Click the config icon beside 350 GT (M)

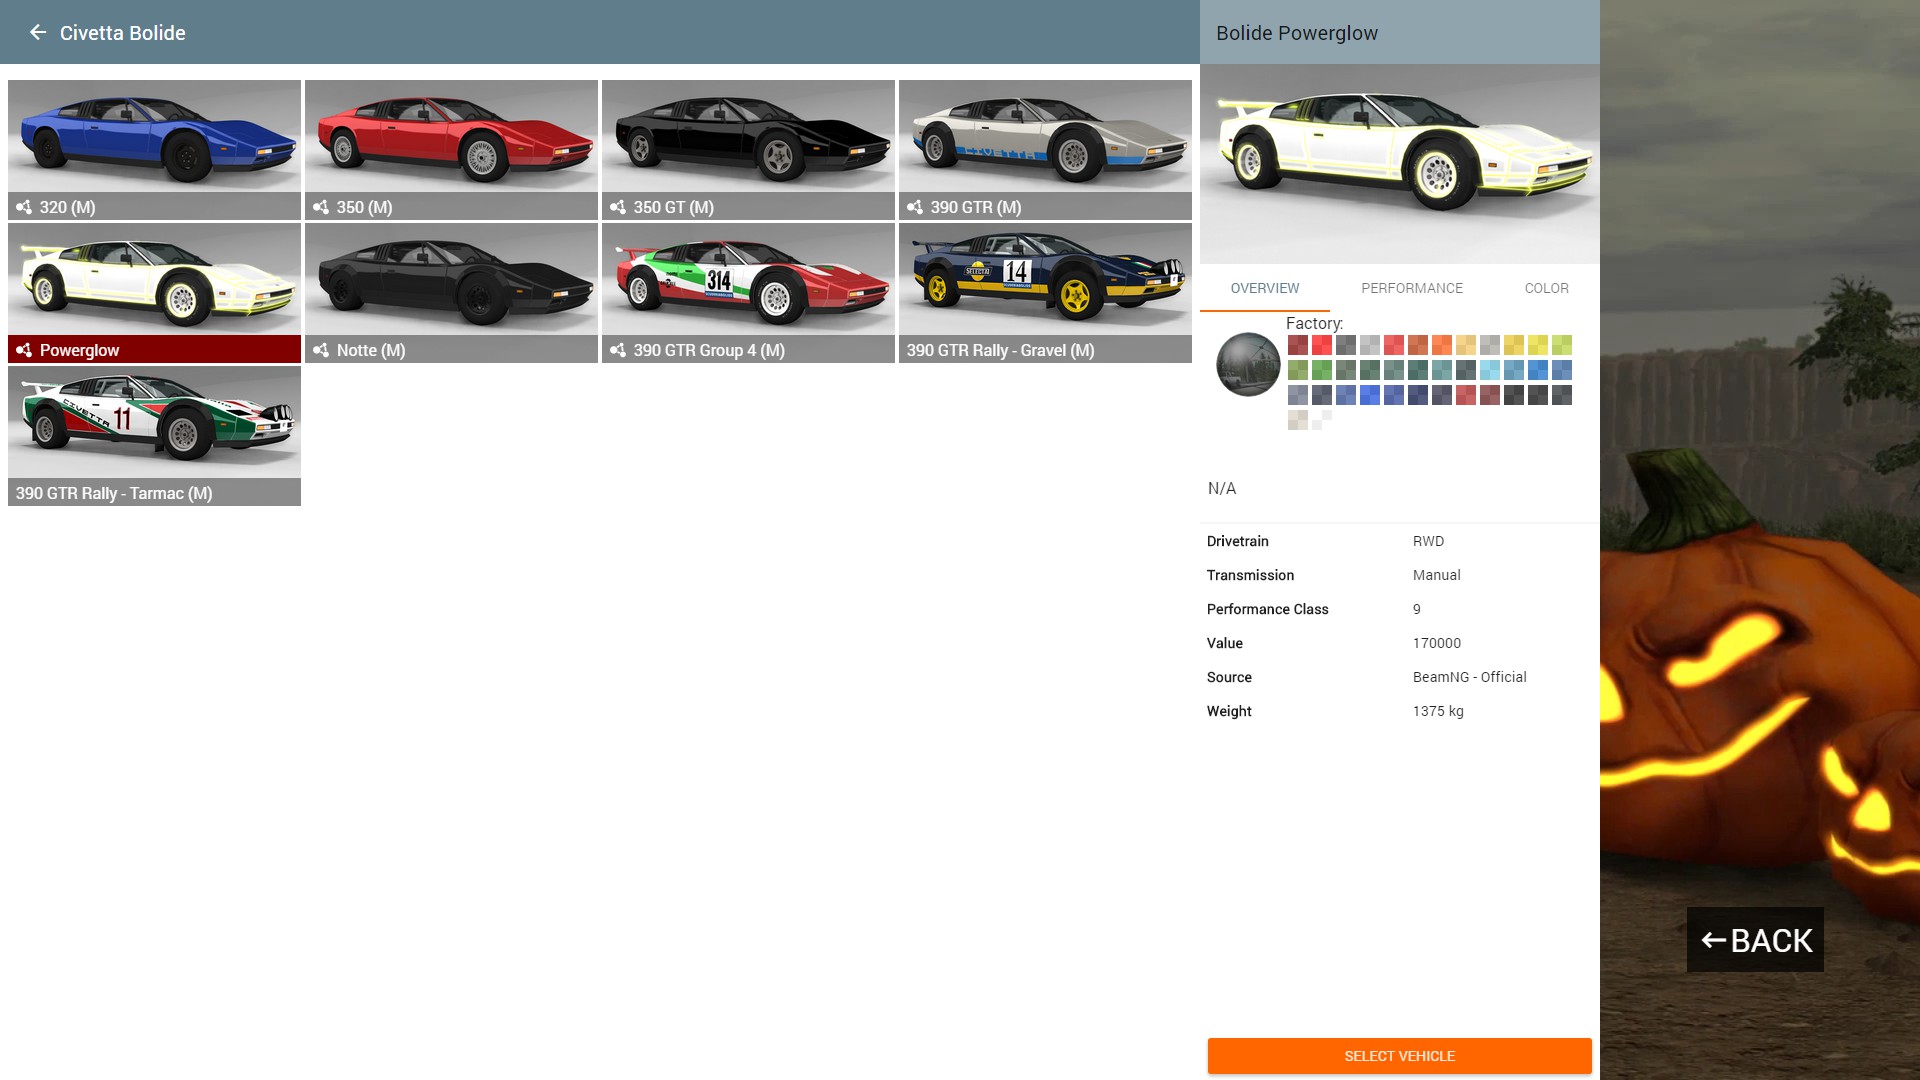click(x=618, y=207)
